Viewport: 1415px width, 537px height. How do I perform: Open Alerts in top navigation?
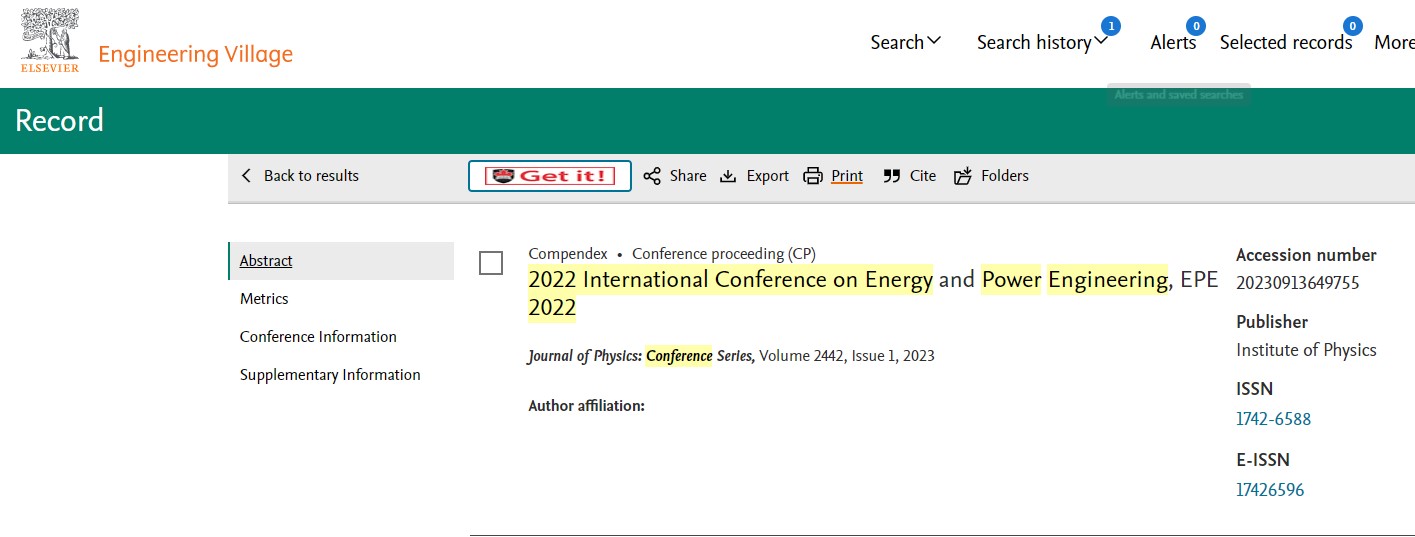[1173, 42]
